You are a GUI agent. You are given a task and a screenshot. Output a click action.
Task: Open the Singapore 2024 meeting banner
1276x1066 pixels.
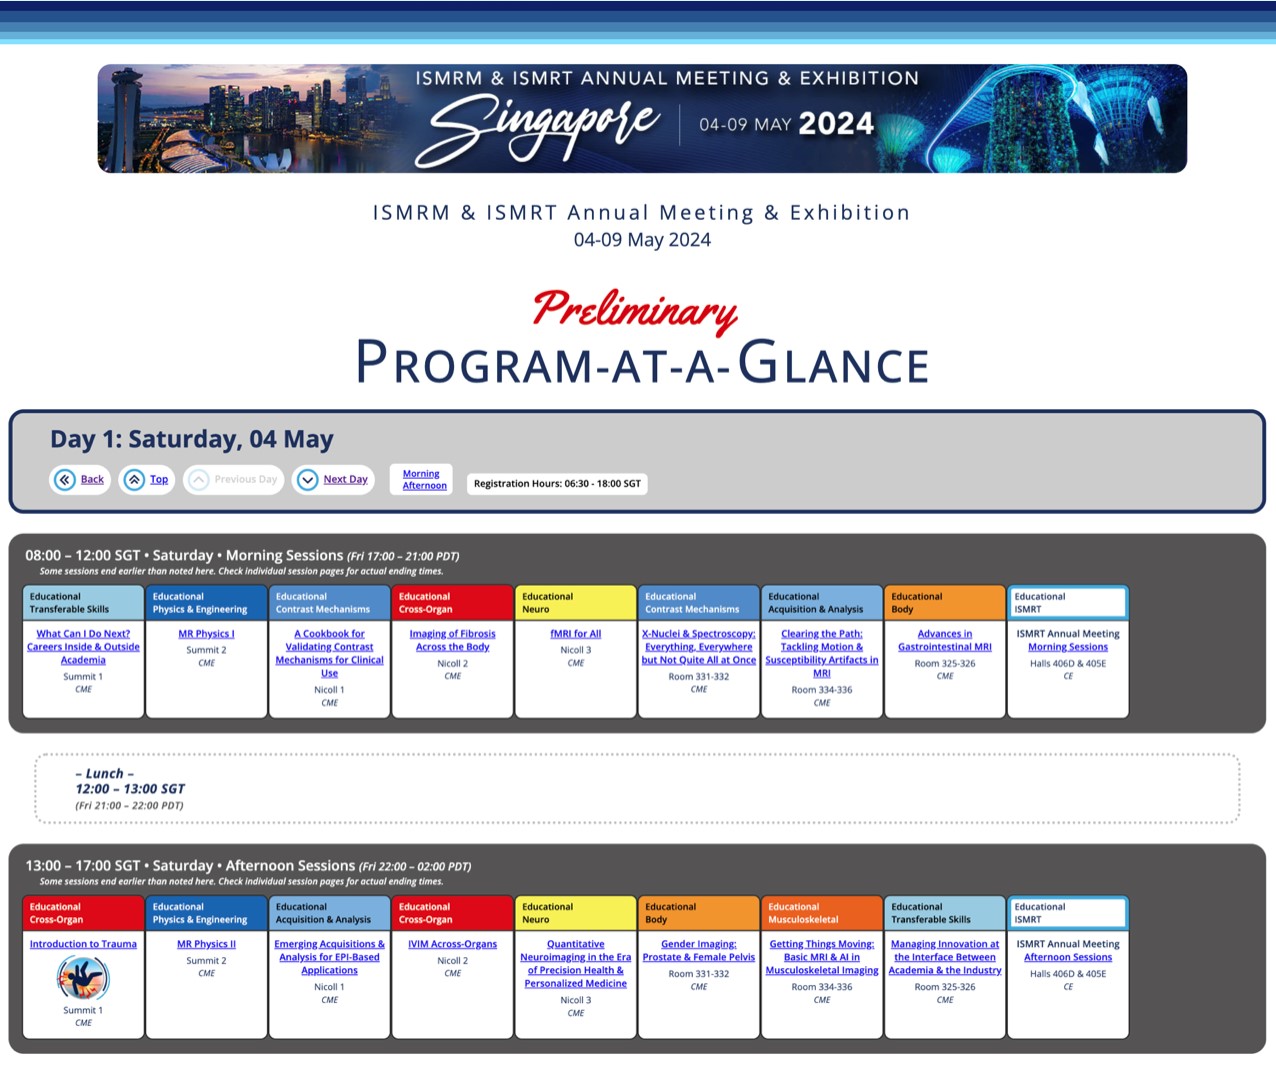click(642, 119)
